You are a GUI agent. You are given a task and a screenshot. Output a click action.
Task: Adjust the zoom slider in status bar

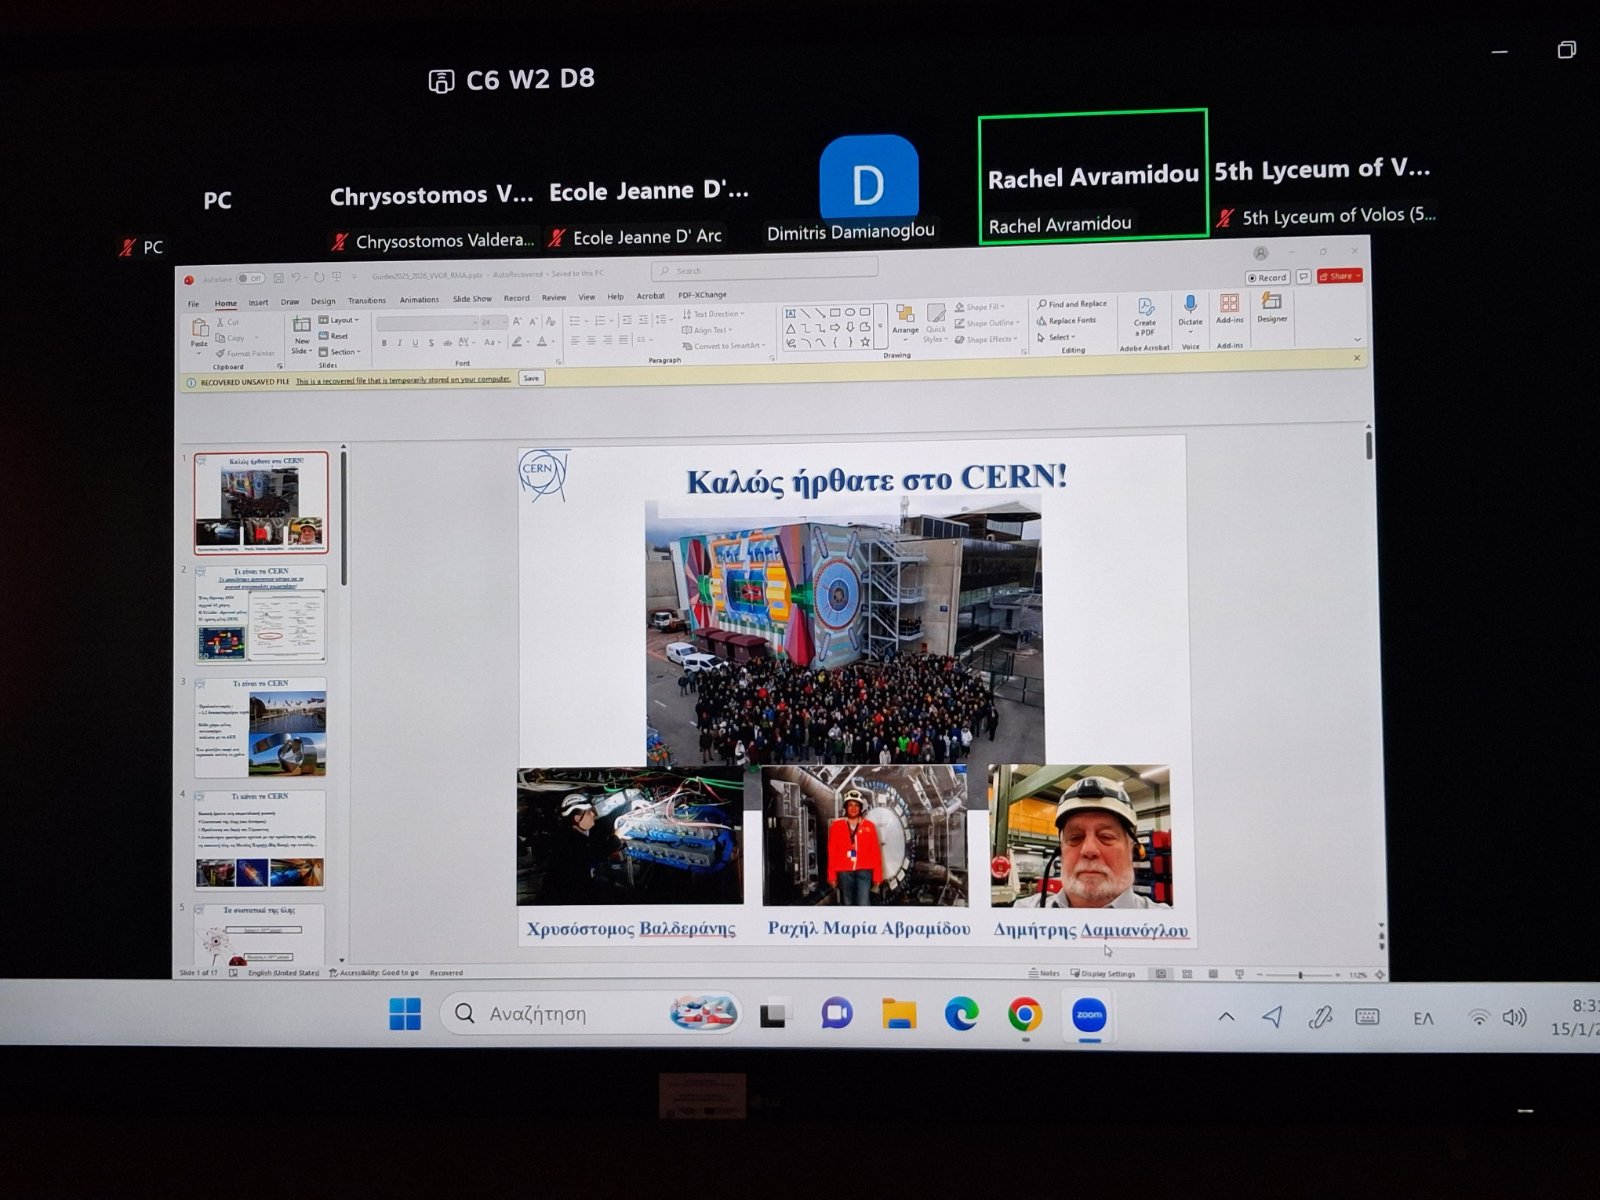point(1300,974)
